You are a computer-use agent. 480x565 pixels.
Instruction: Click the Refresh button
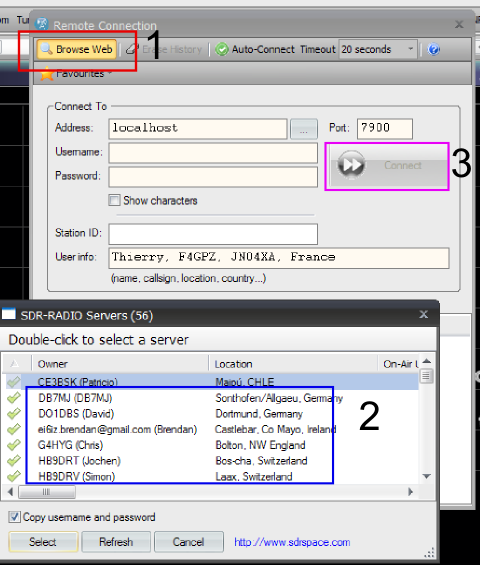116,542
